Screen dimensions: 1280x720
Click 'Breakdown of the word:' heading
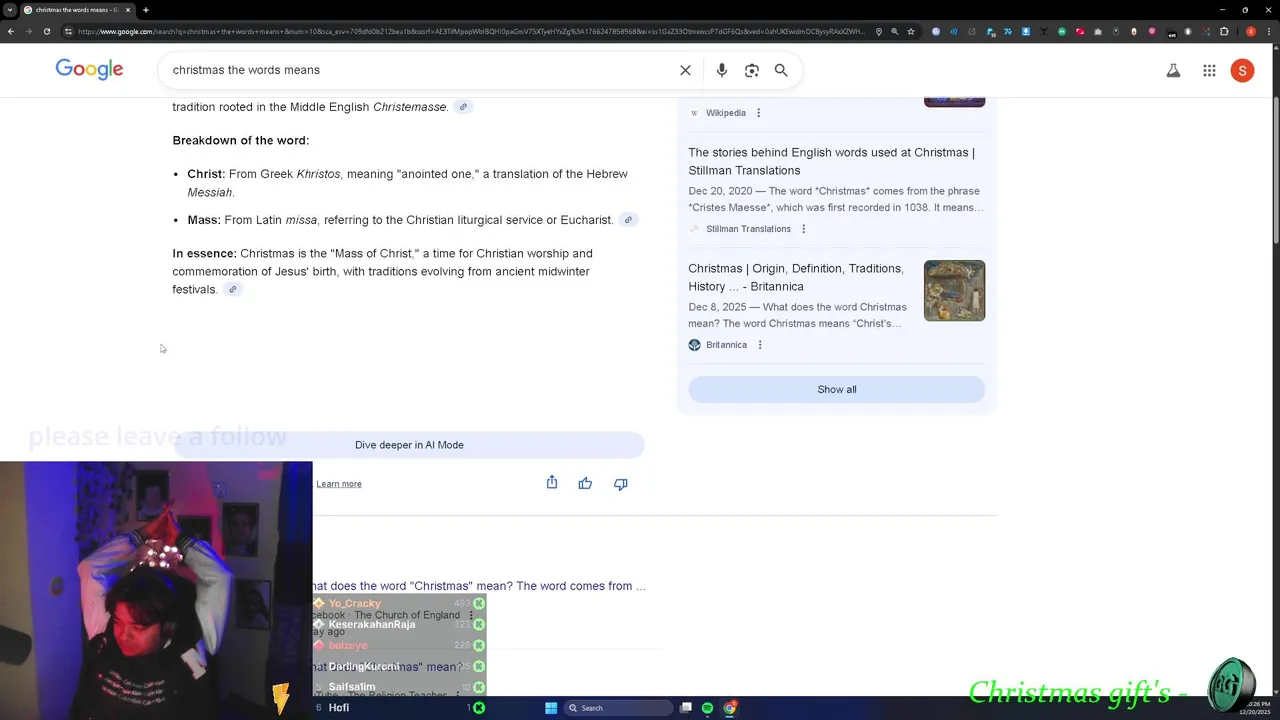pyautogui.click(x=240, y=140)
